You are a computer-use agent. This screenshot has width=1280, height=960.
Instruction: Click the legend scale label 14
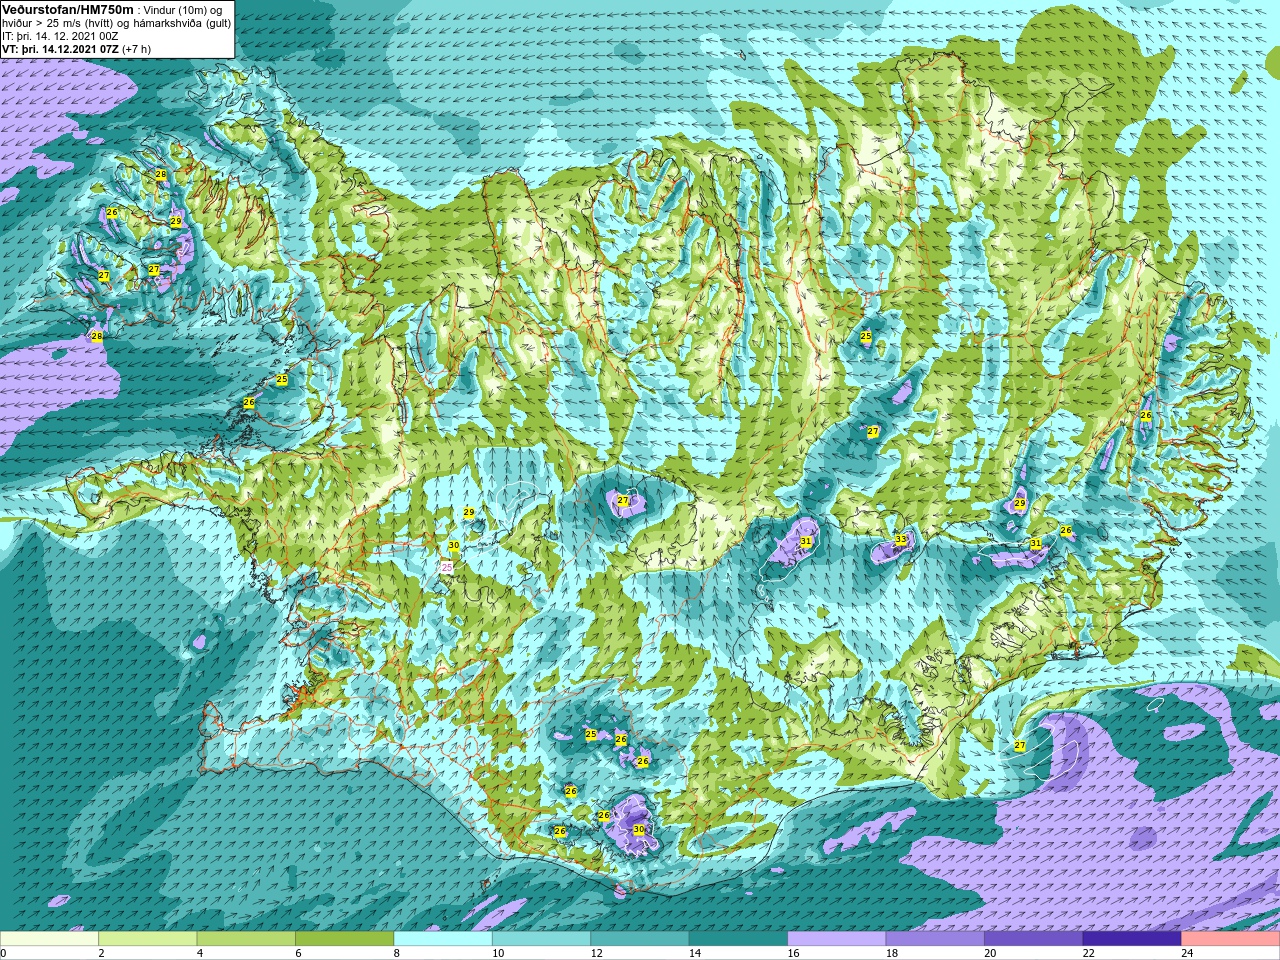(695, 953)
